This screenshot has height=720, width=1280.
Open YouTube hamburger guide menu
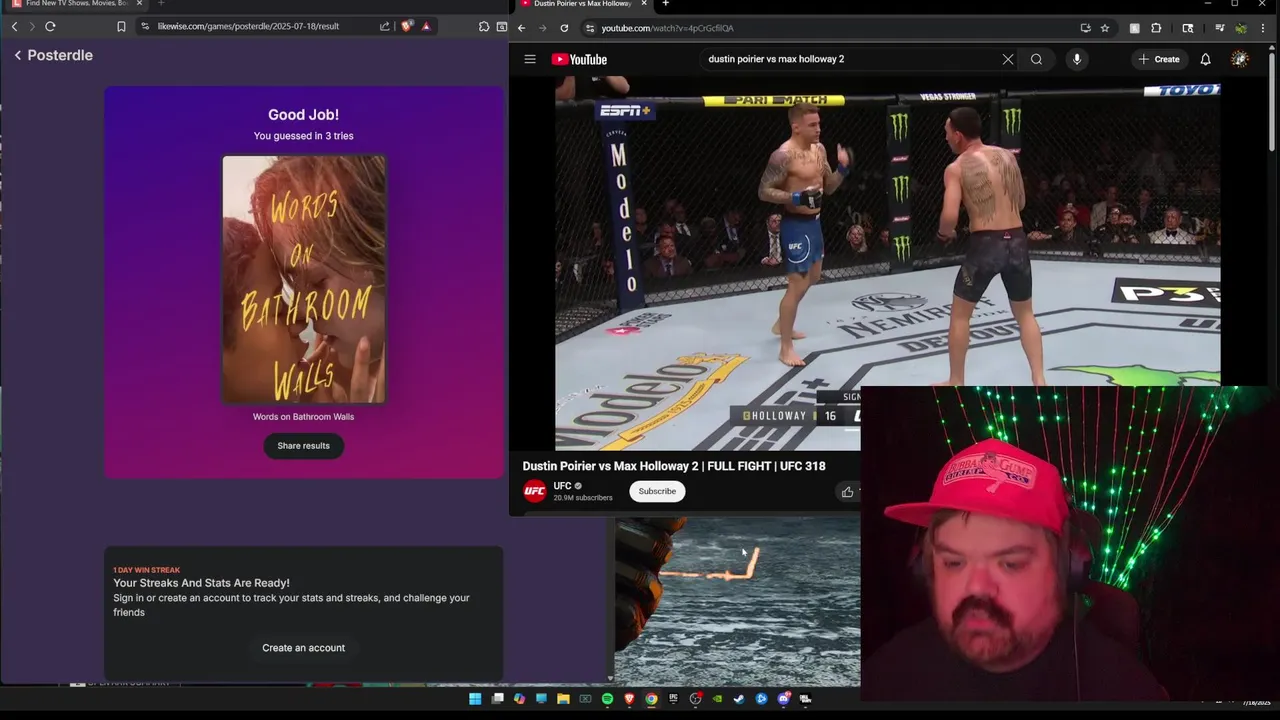tap(530, 59)
